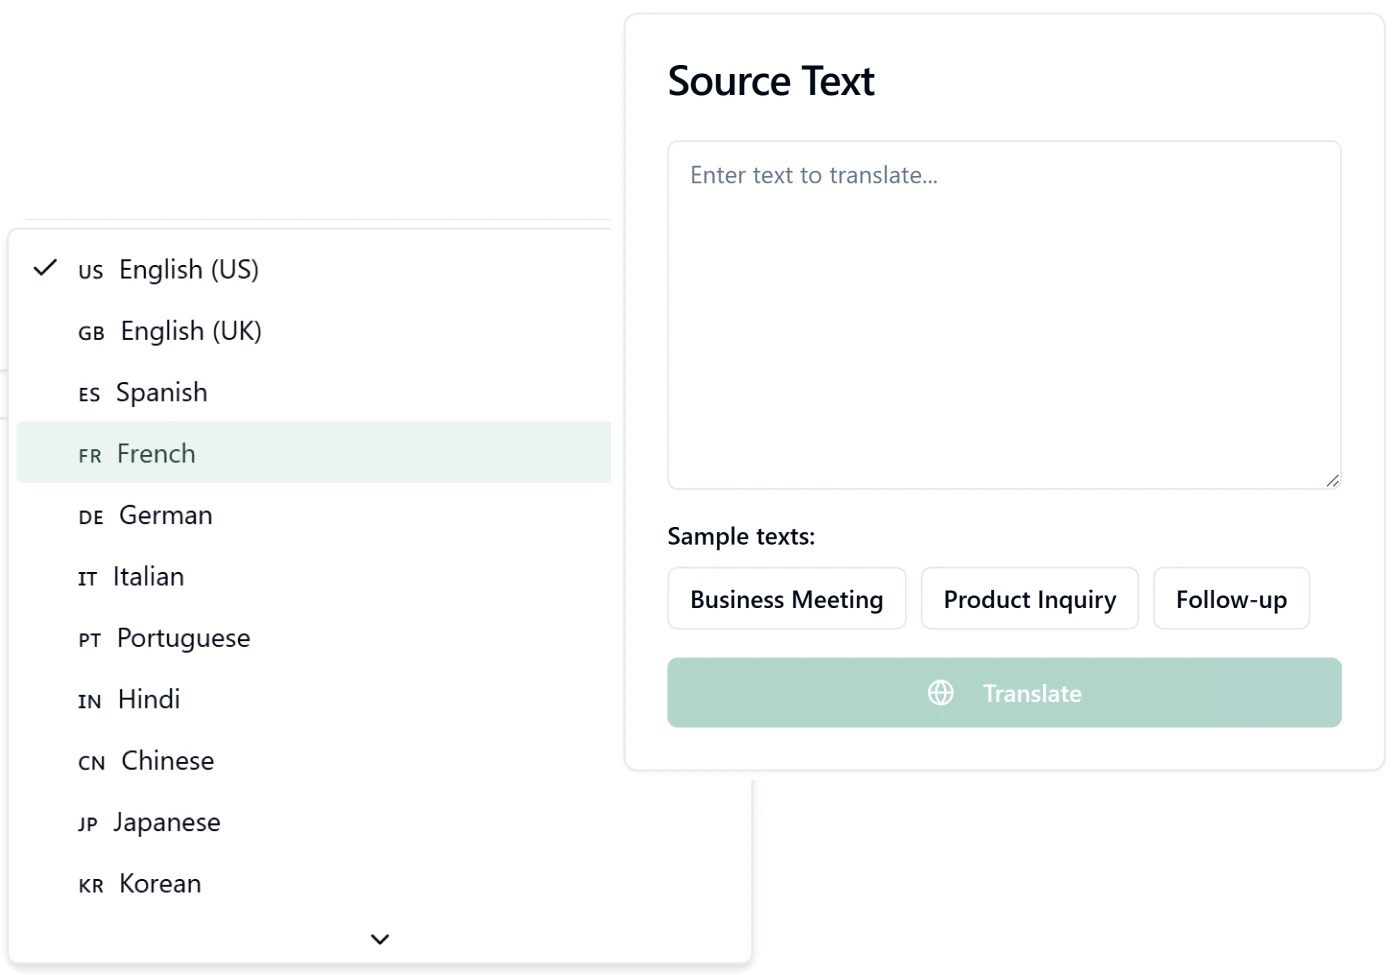Select Japanese from the list

[x=166, y=822]
